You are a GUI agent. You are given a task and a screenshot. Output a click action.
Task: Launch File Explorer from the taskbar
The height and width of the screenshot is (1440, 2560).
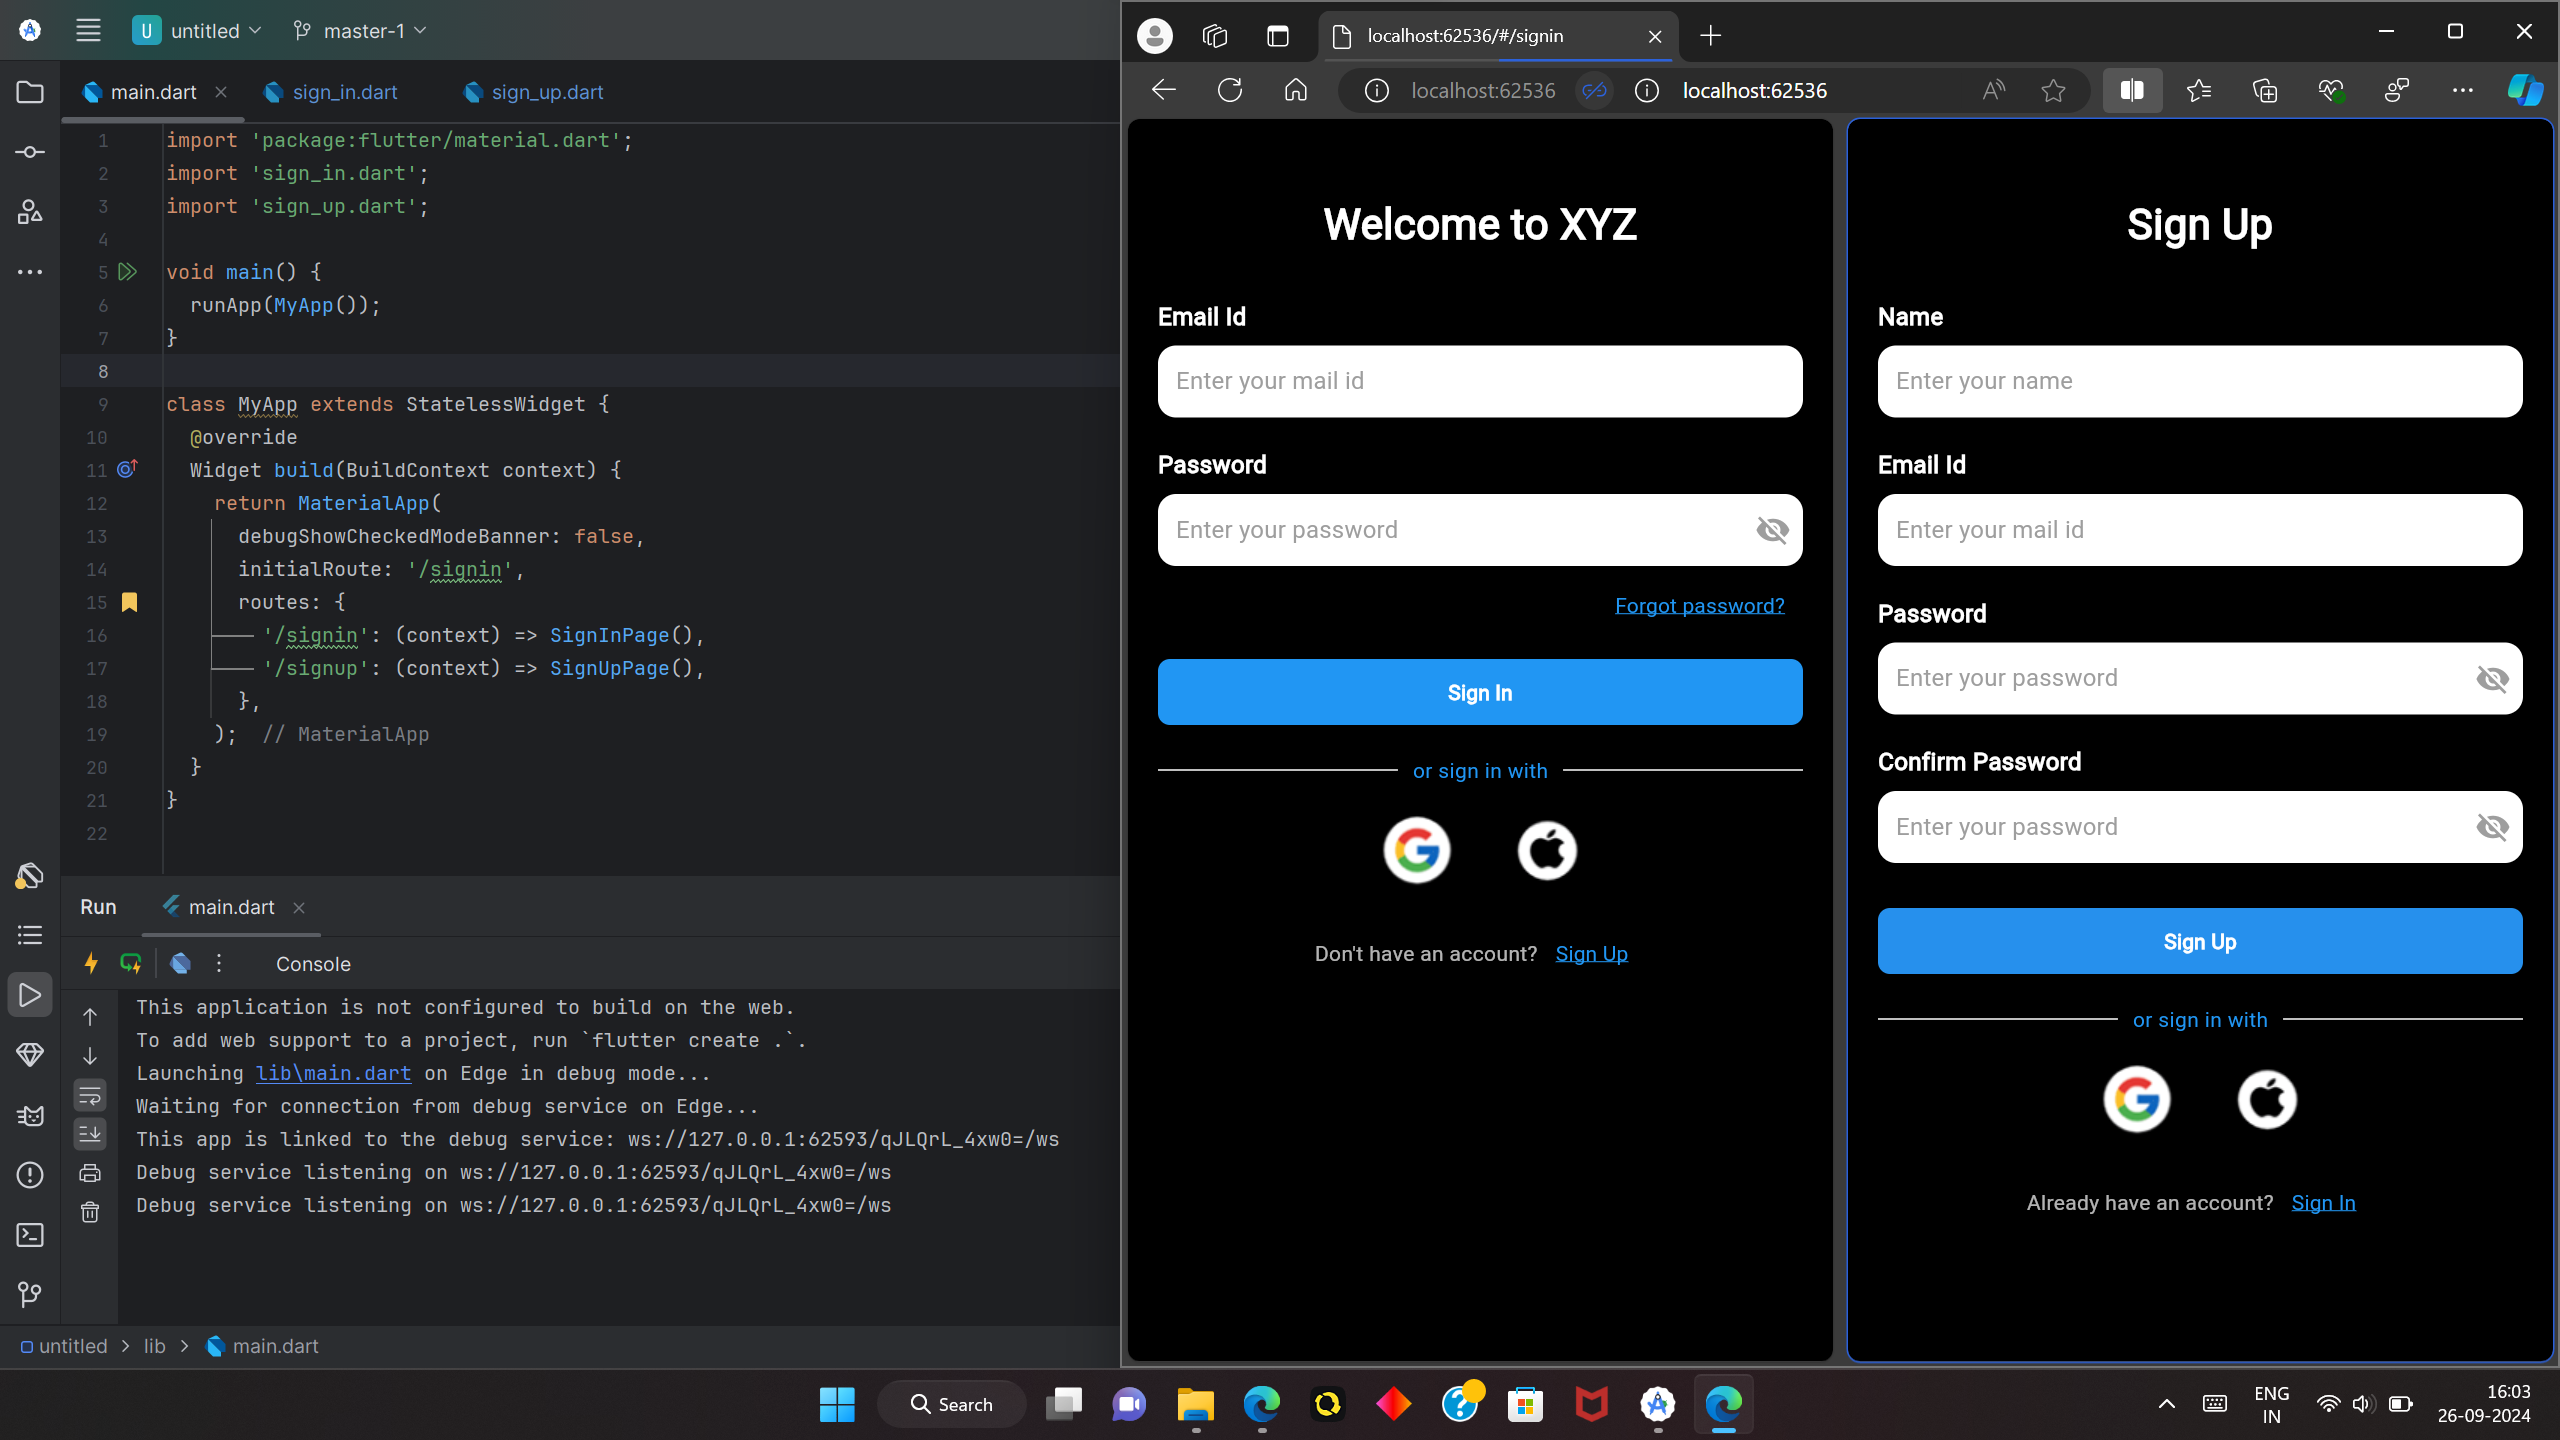click(x=1193, y=1404)
